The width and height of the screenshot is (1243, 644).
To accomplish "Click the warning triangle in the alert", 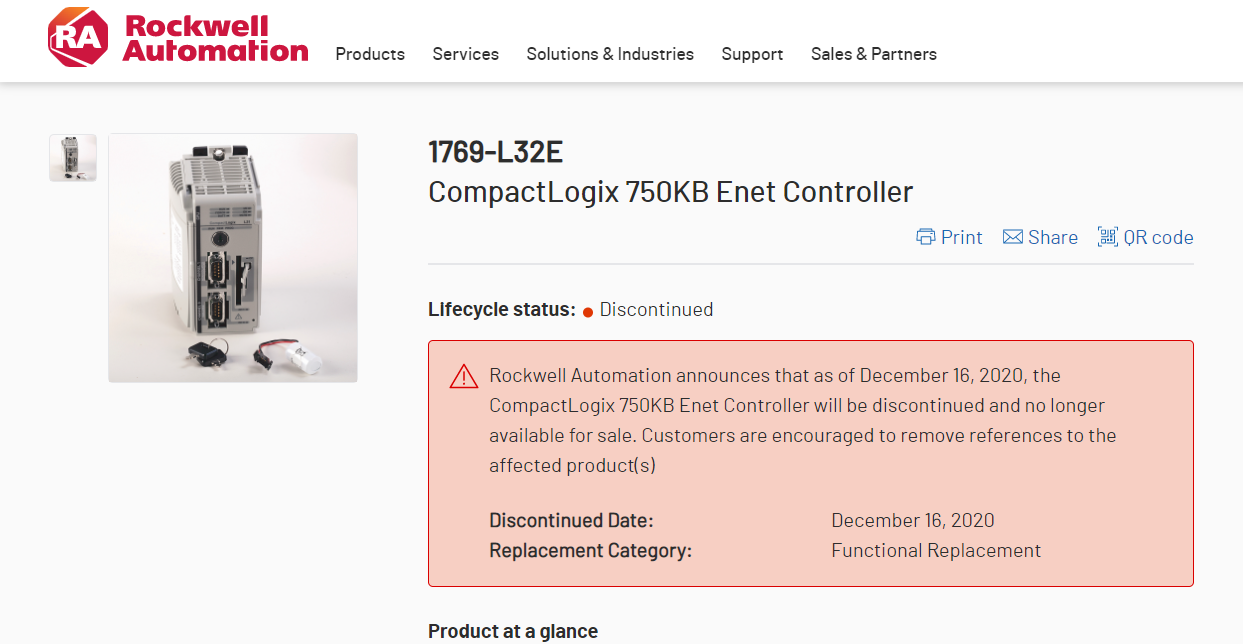I will point(464,377).
